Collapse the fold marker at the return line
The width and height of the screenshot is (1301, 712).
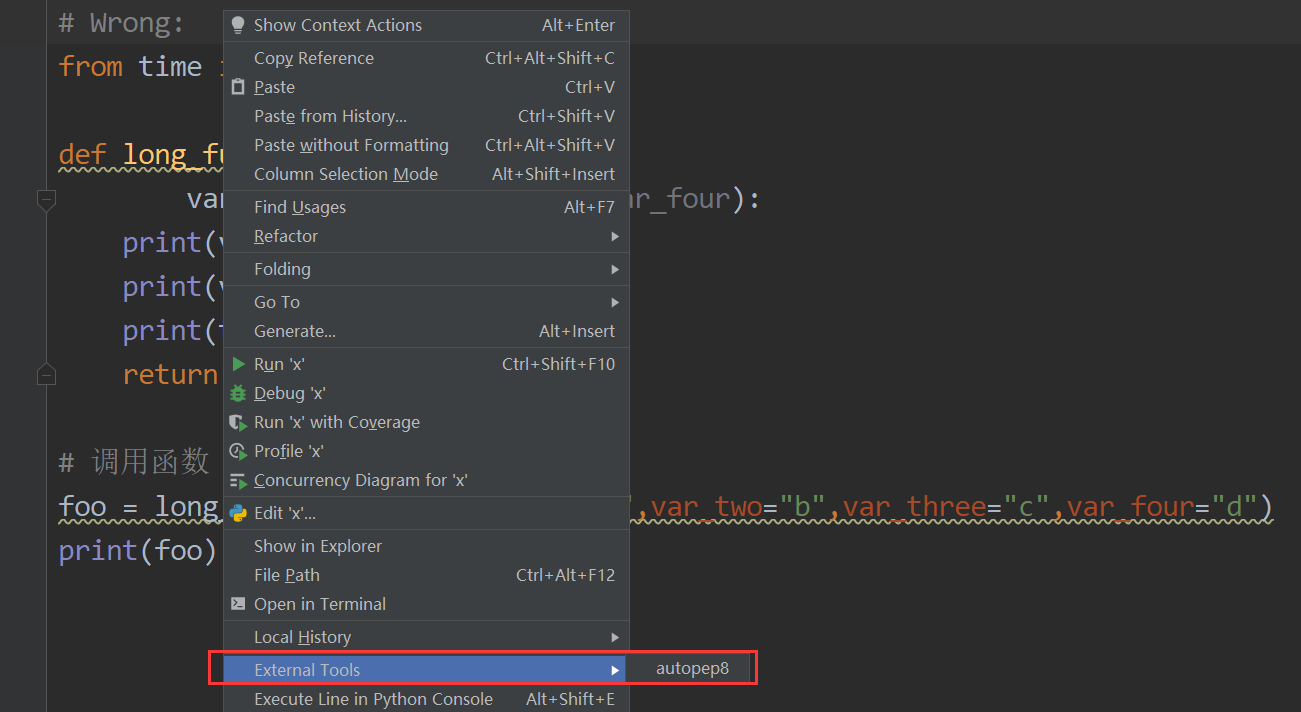click(x=46, y=375)
